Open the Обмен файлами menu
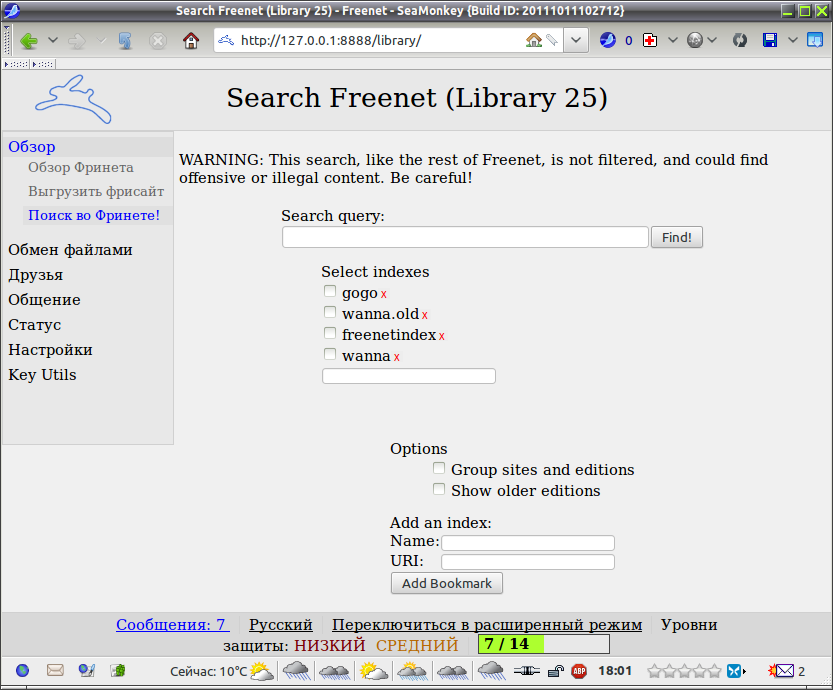The width and height of the screenshot is (833, 690). coord(70,250)
